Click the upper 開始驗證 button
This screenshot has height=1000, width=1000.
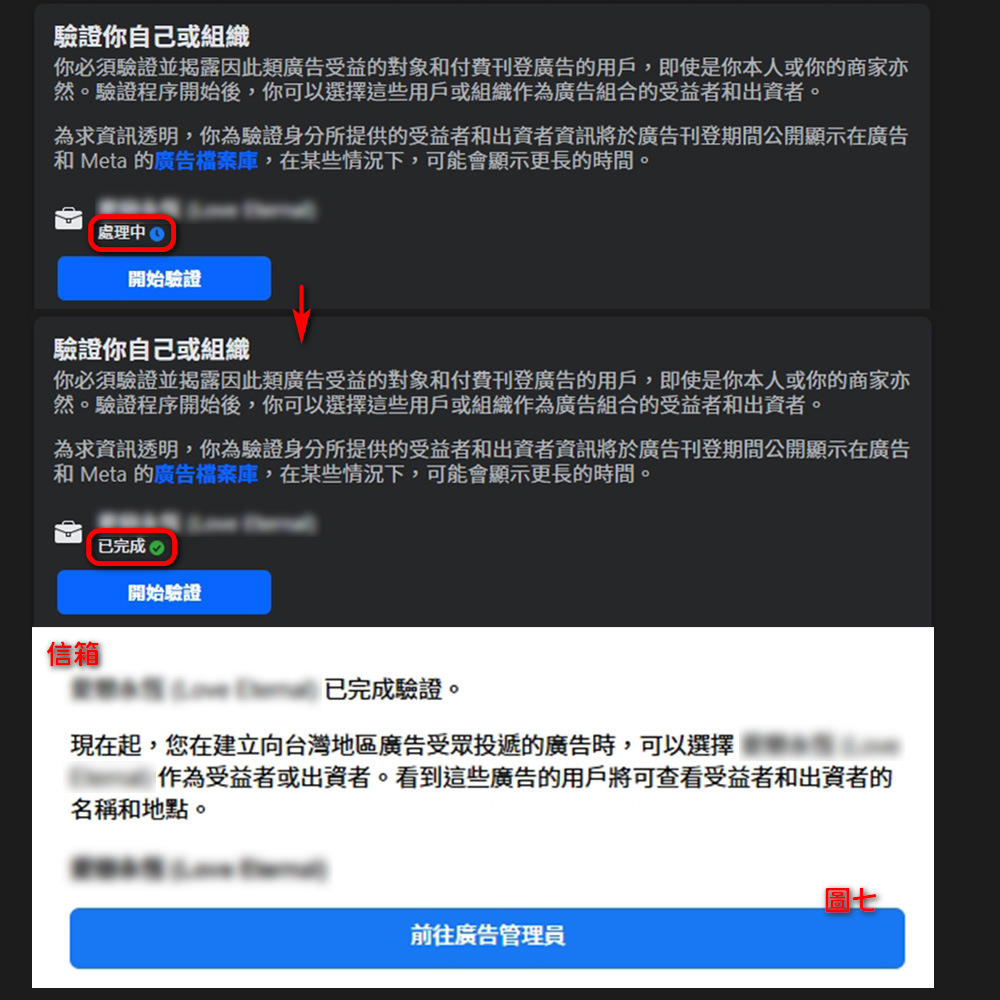coord(164,278)
